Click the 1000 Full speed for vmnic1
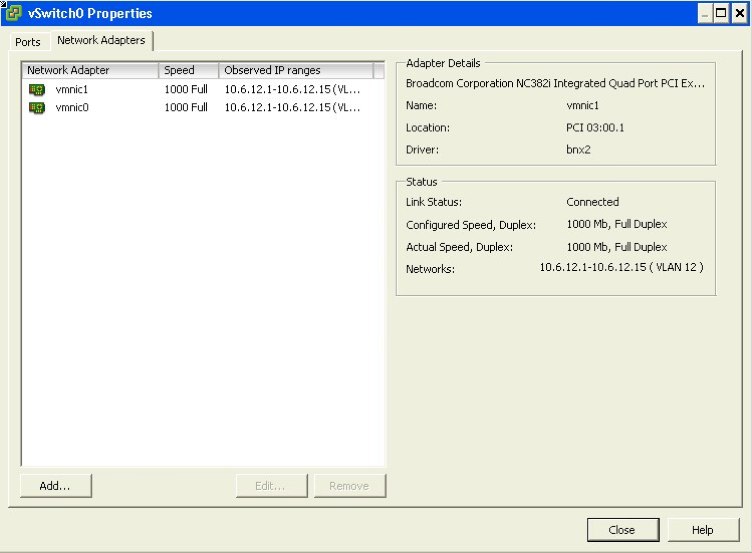This screenshot has width=752, height=553. pyautogui.click(x=186, y=89)
